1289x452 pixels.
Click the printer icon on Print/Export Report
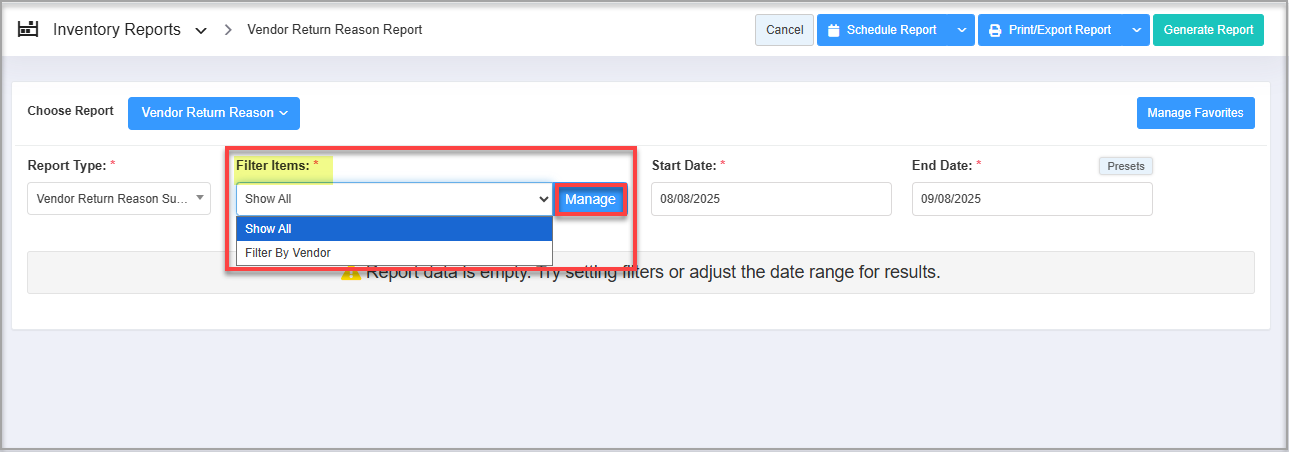(x=995, y=30)
